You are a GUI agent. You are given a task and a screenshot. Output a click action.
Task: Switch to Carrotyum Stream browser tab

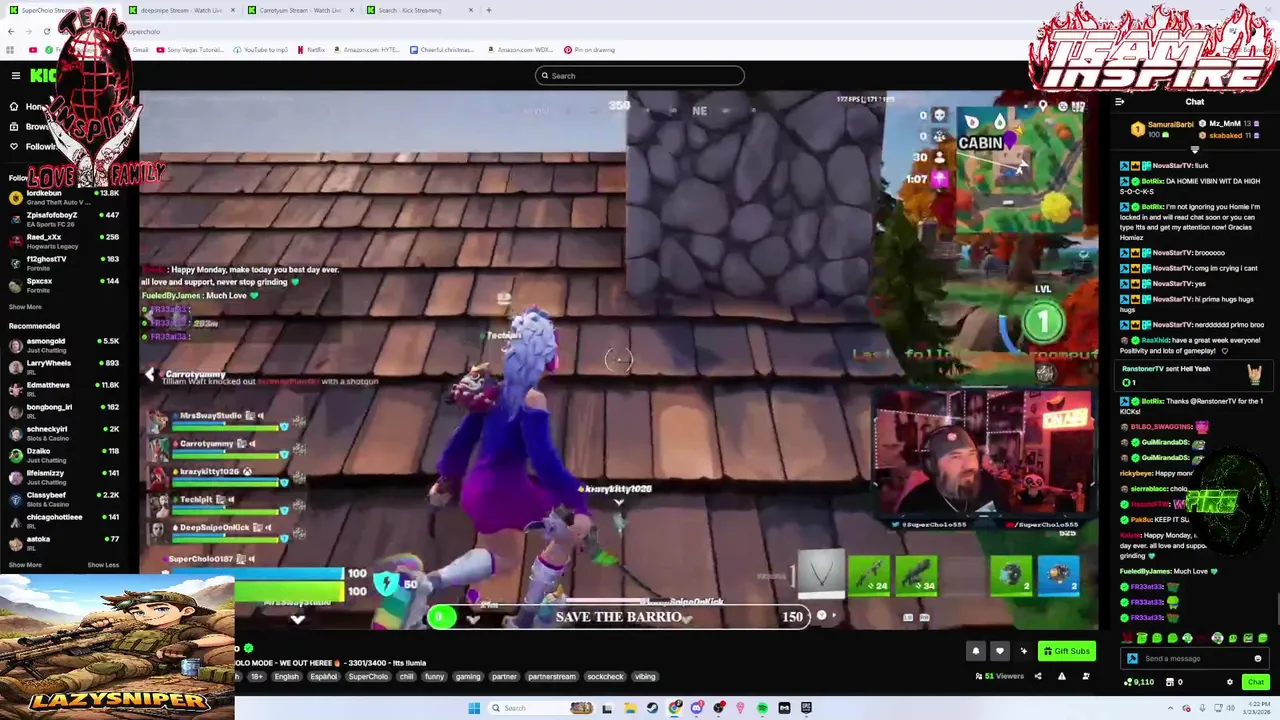point(300,10)
